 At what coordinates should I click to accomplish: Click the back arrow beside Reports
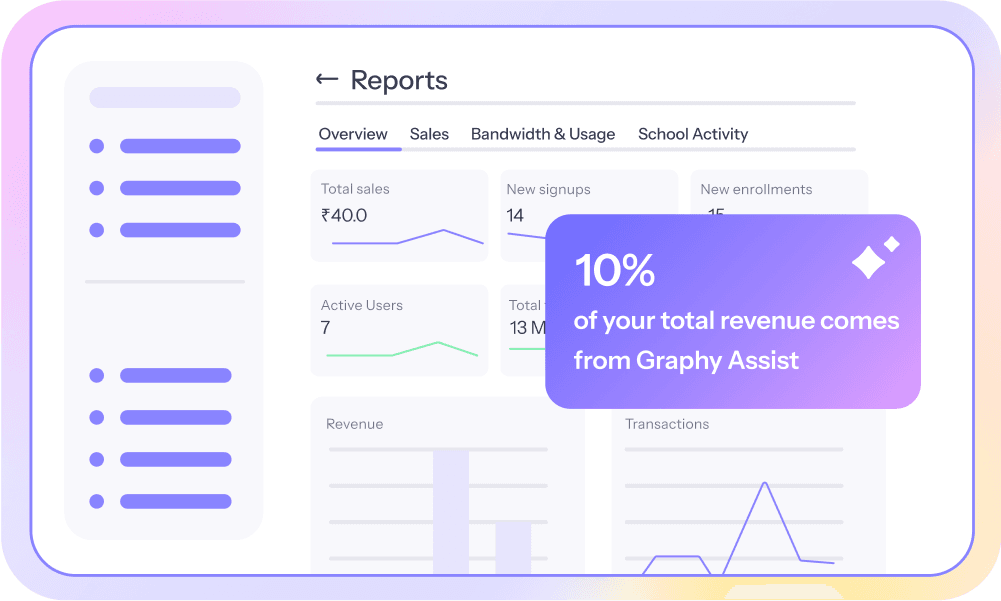click(327, 79)
